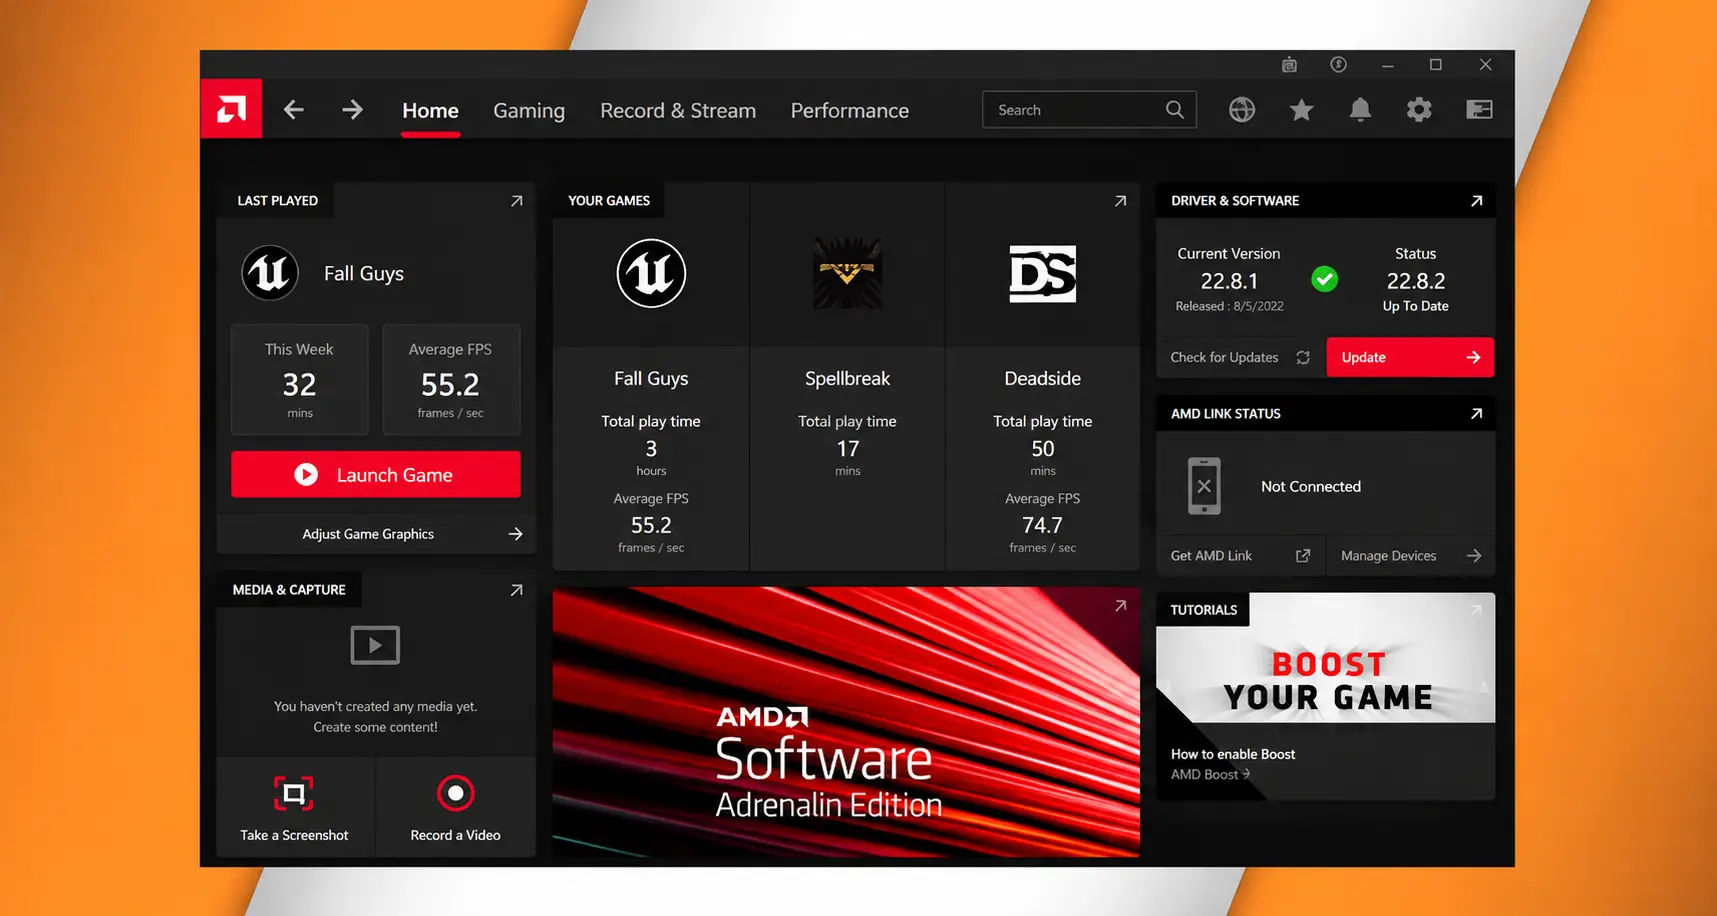Expand the Media & Capture panel
Viewport: 1717px width, 916px height.
tap(516, 590)
